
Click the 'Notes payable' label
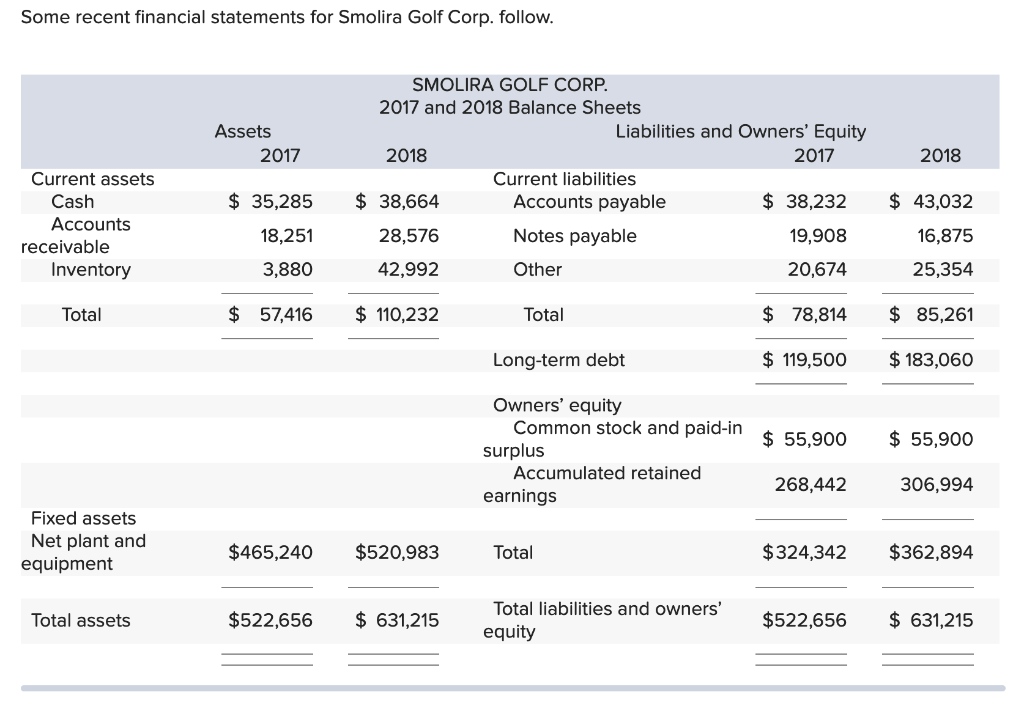[x=575, y=236]
